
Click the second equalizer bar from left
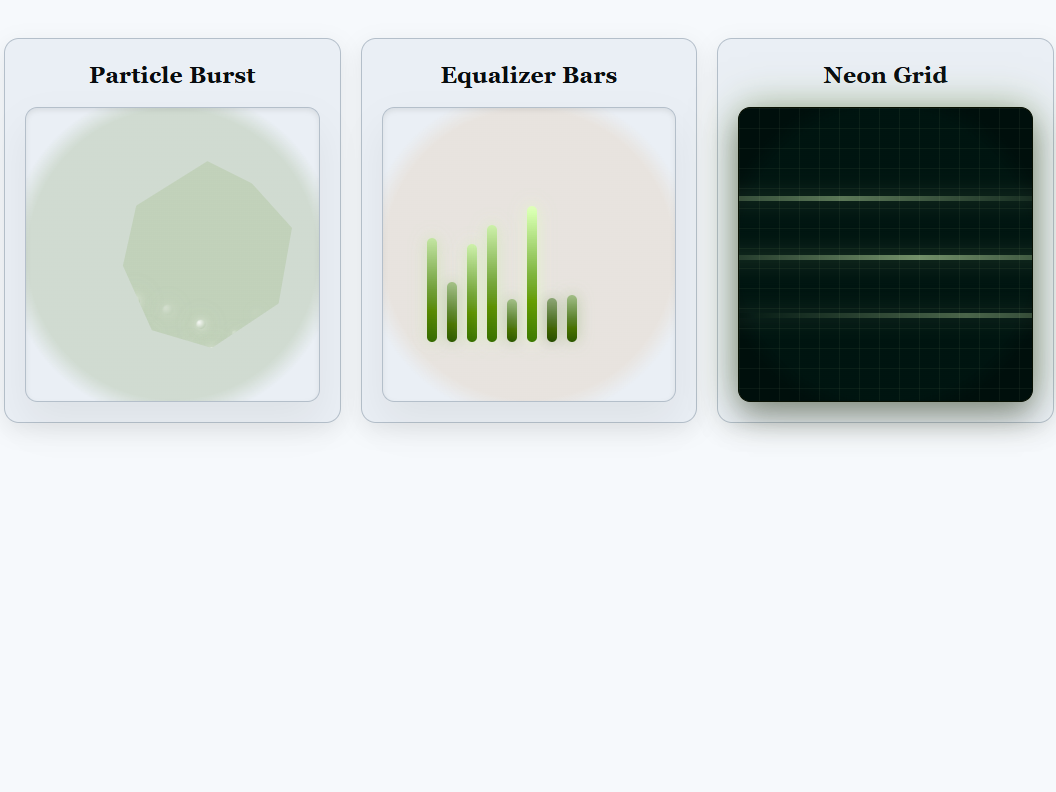[x=452, y=312]
